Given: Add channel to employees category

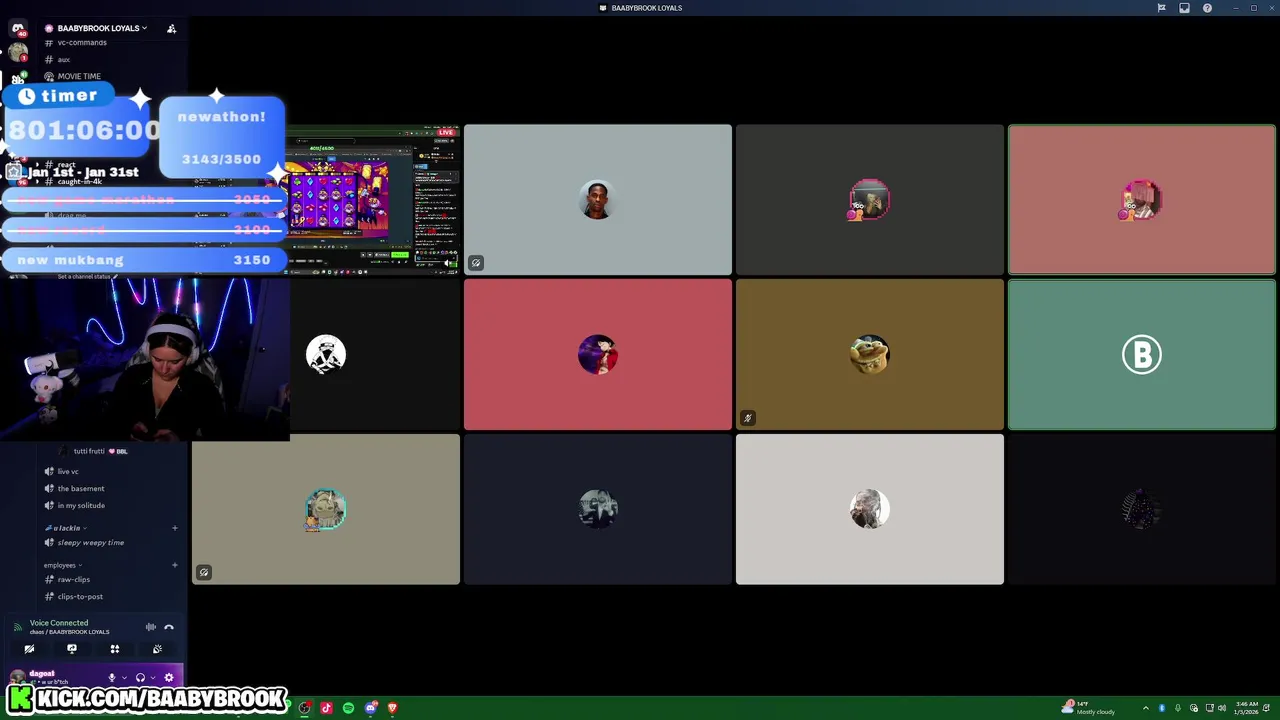Looking at the screenshot, I should [x=174, y=565].
